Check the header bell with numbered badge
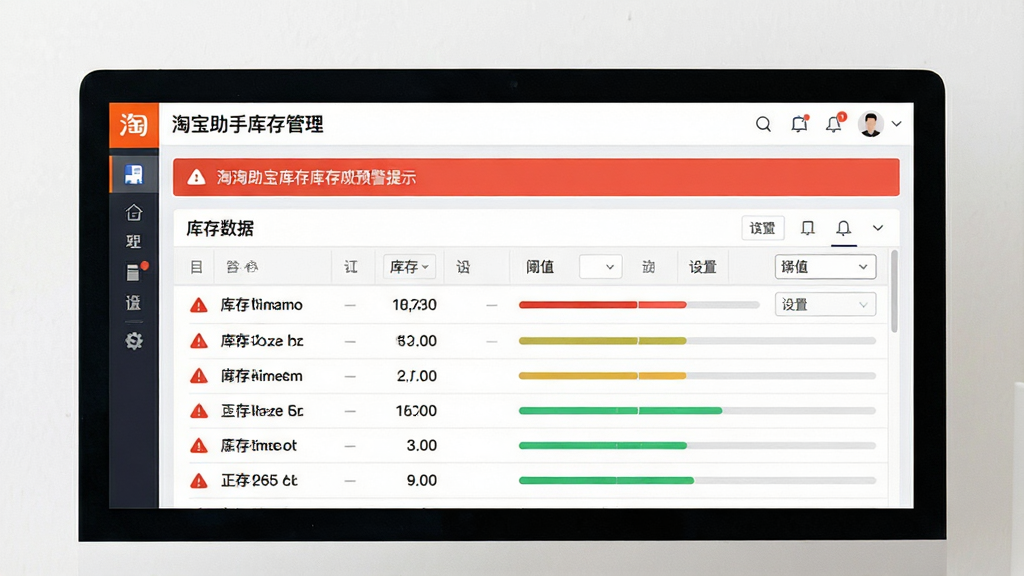Viewport: 1024px width, 576px height. (x=835, y=123)
